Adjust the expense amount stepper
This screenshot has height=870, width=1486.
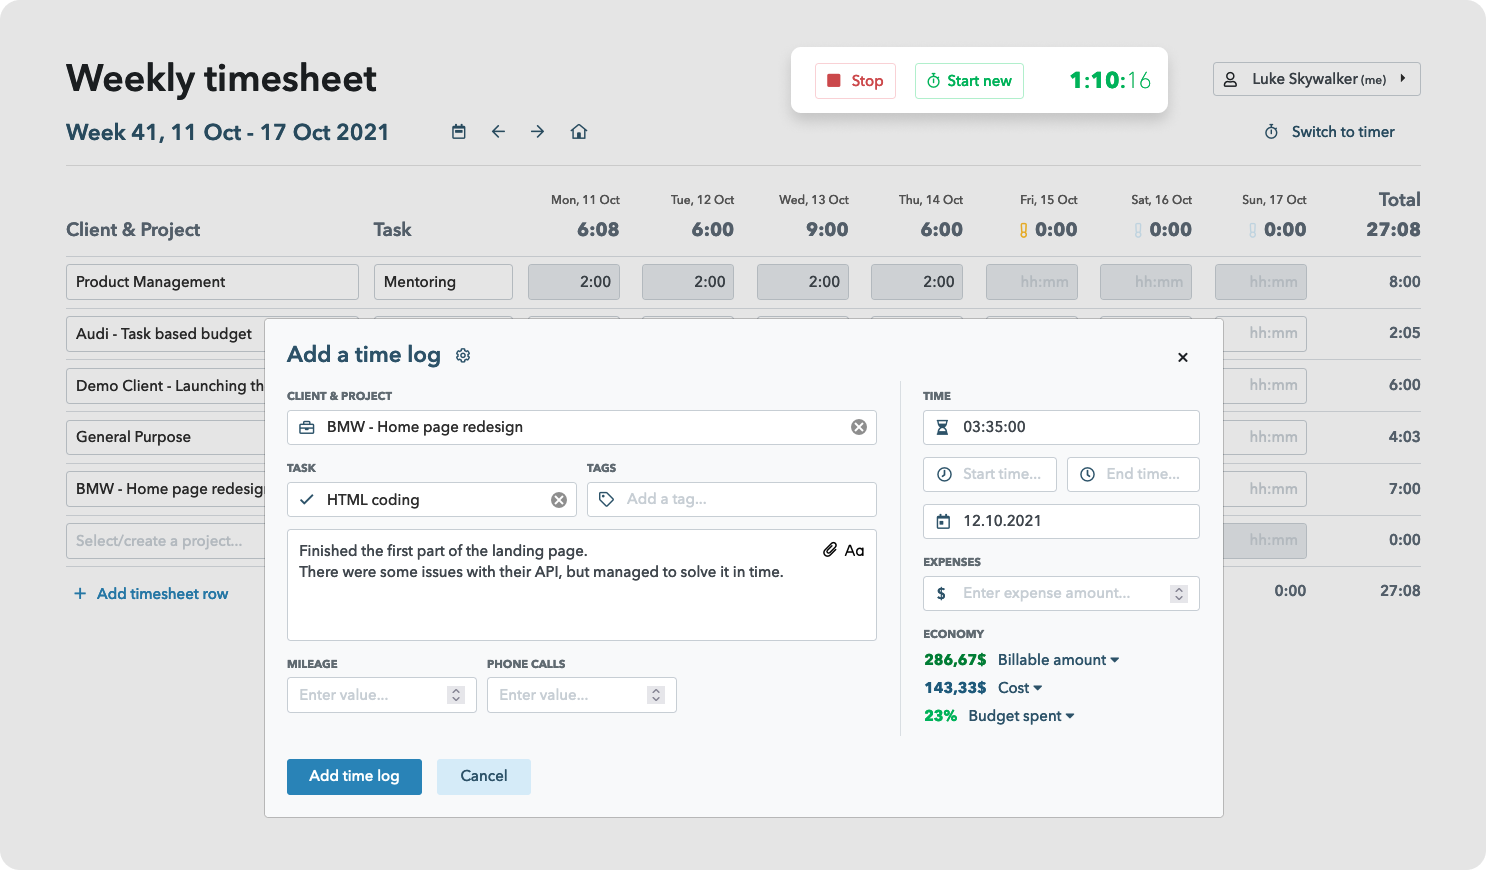point(1179,594)
